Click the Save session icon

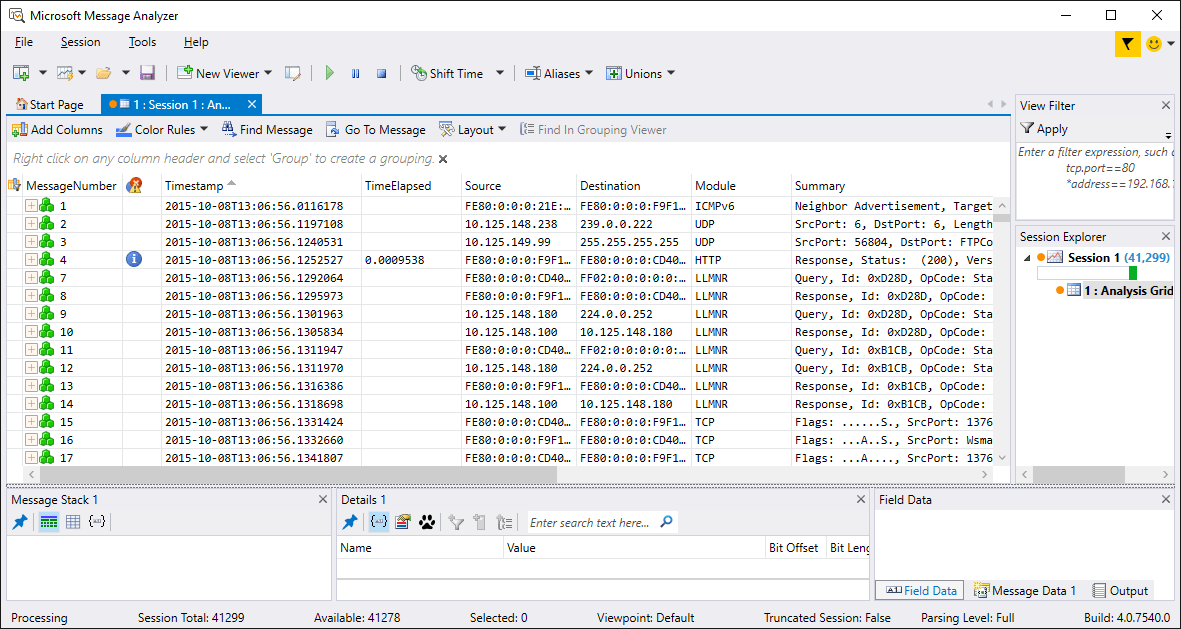pos(147,72)
